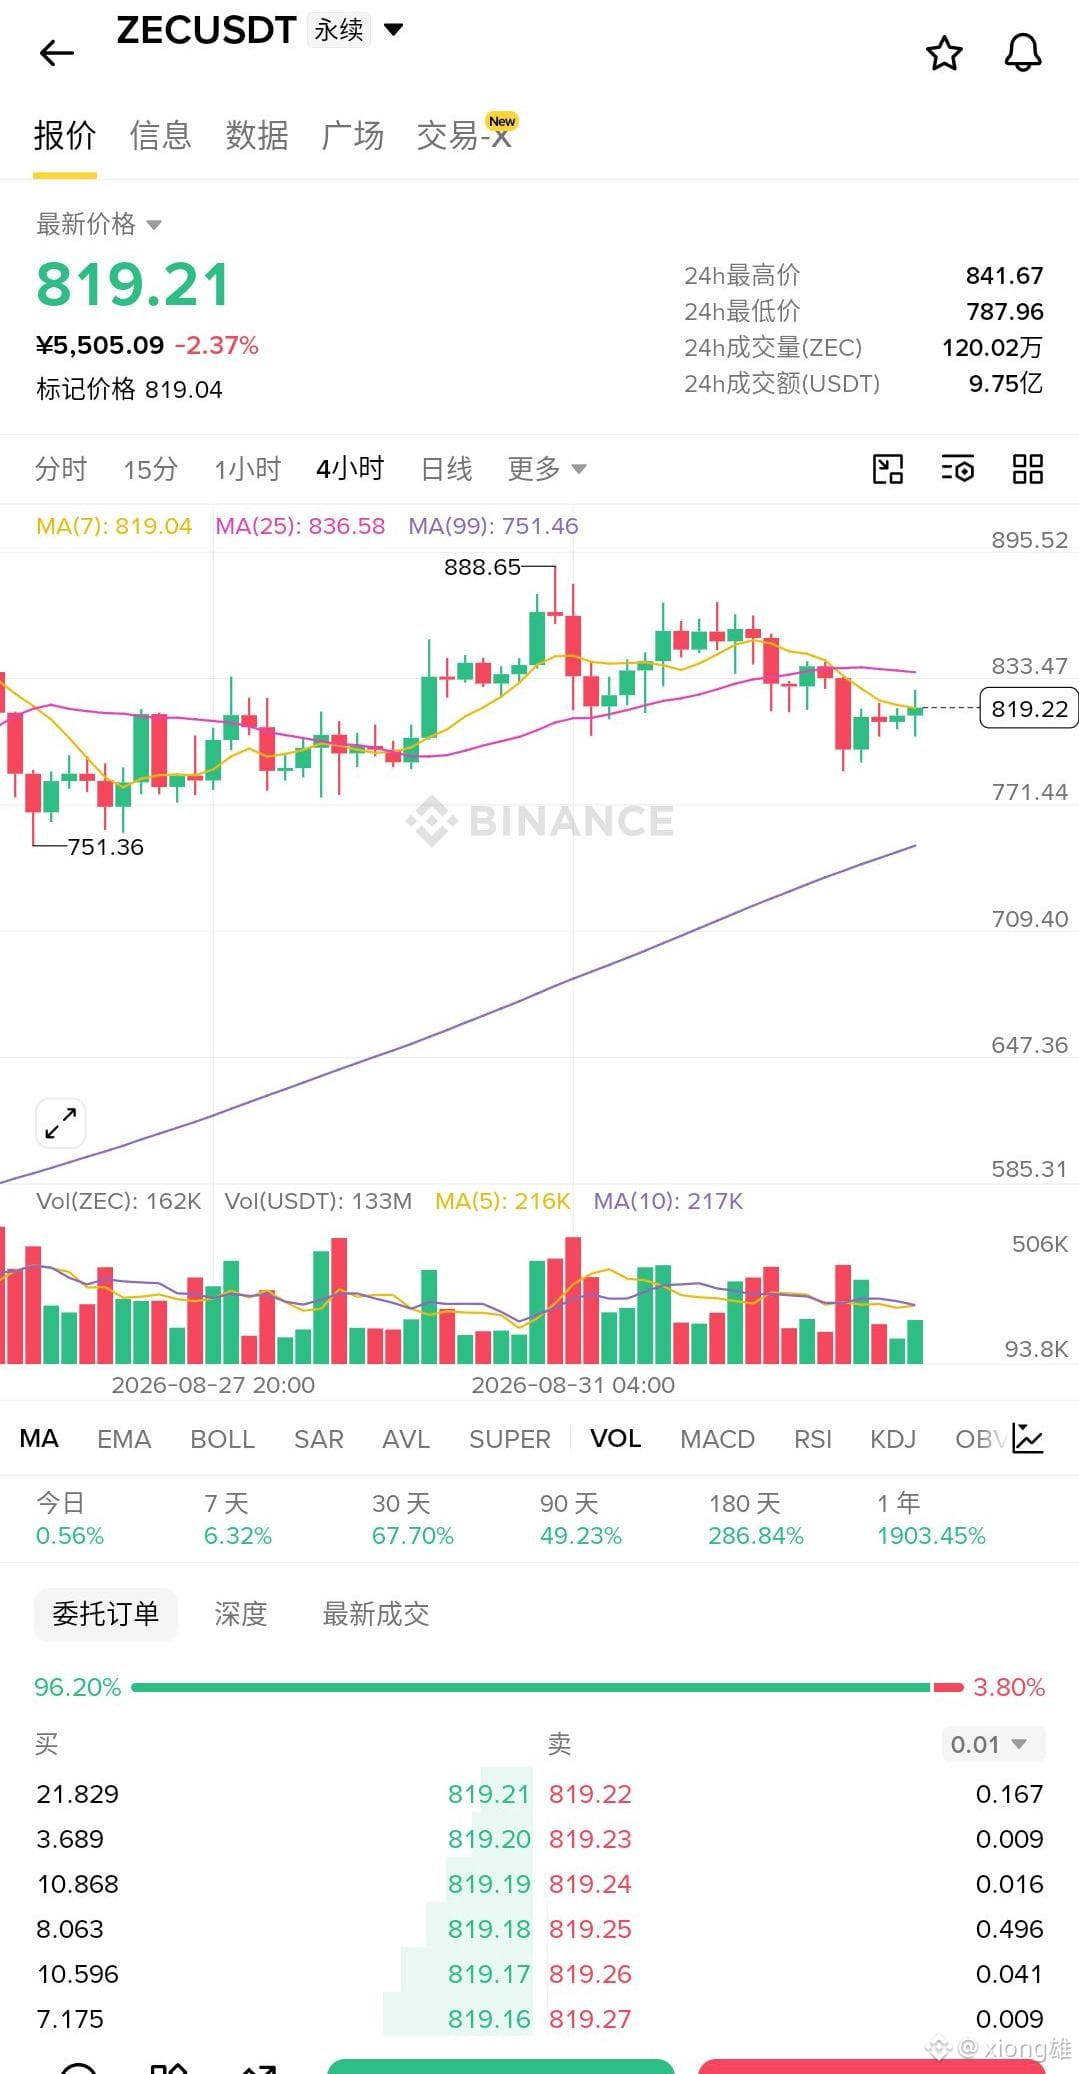This screenshot has width=1079, height=2074.
Task: Toggle the VOL indicator
Action: pos(615,1438)
